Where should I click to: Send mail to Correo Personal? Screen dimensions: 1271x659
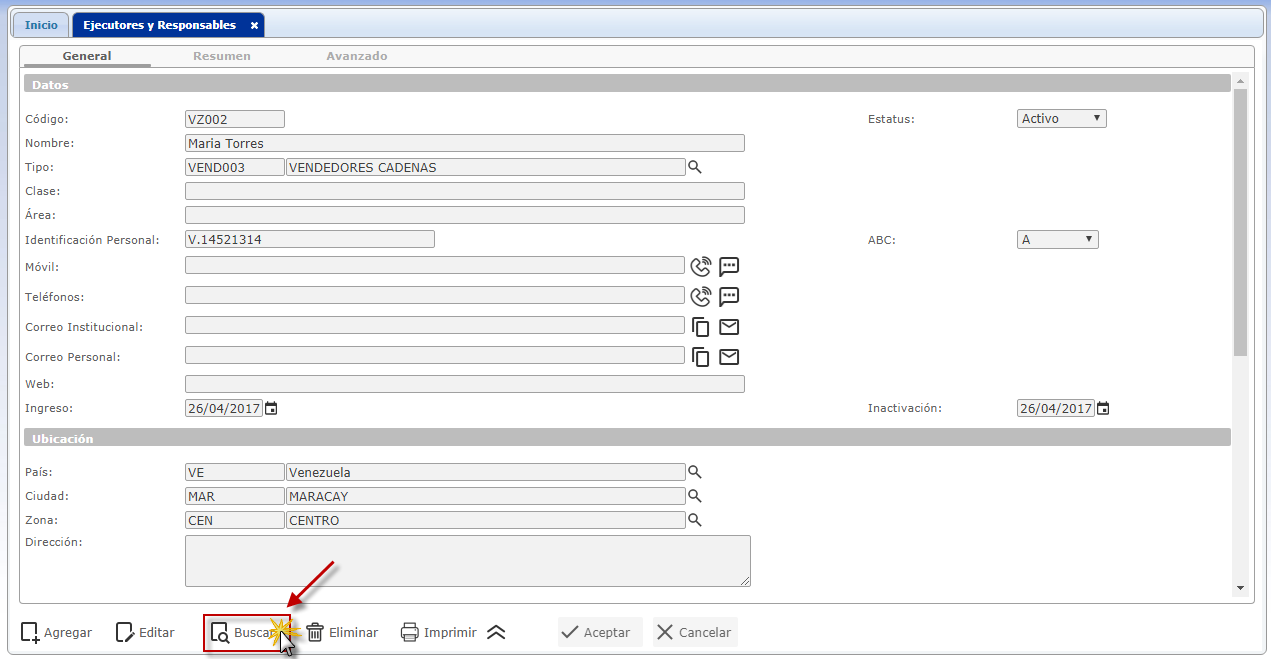(x=729, y=357)
